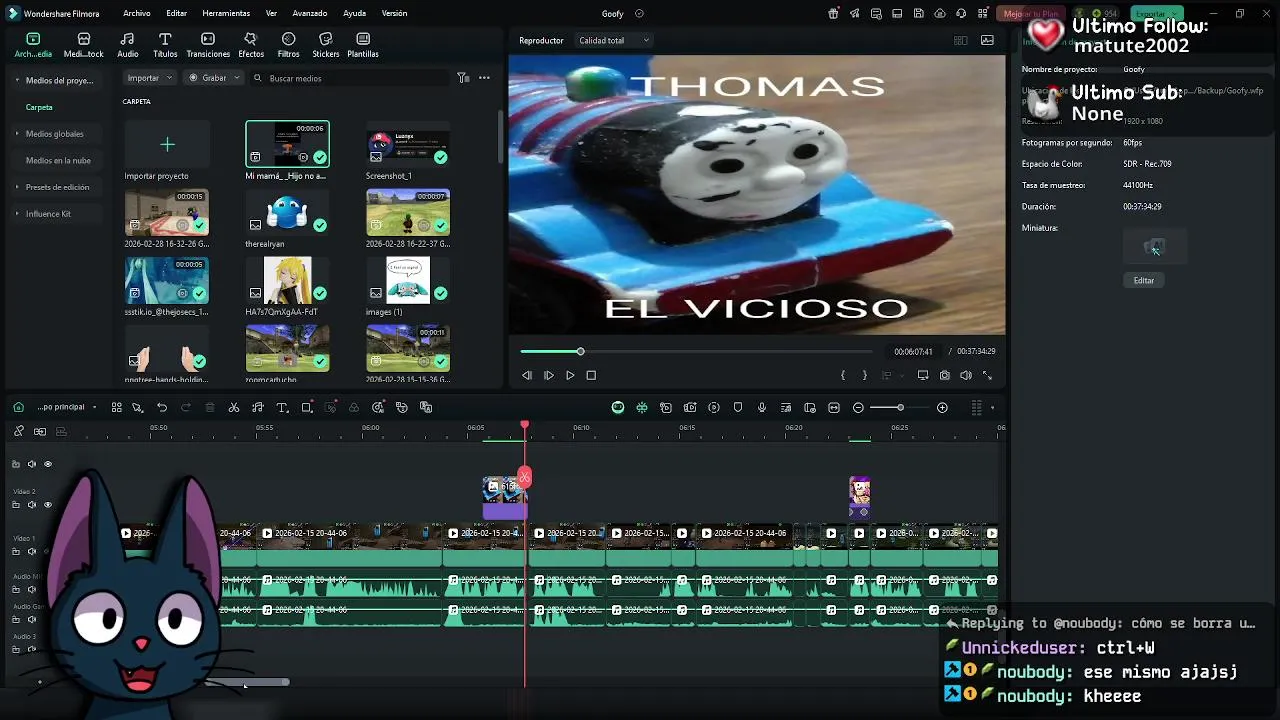The width and height of the screenshot is (1280, 720).
Task: Select the Screenshot_1 media thumbnail
Action: pos(408,144)
